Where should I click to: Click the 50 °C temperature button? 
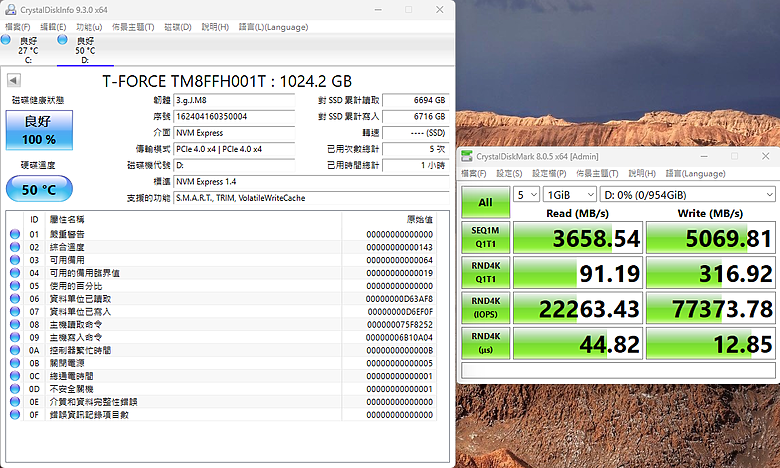pyautogui.click(x=39, y=189)
